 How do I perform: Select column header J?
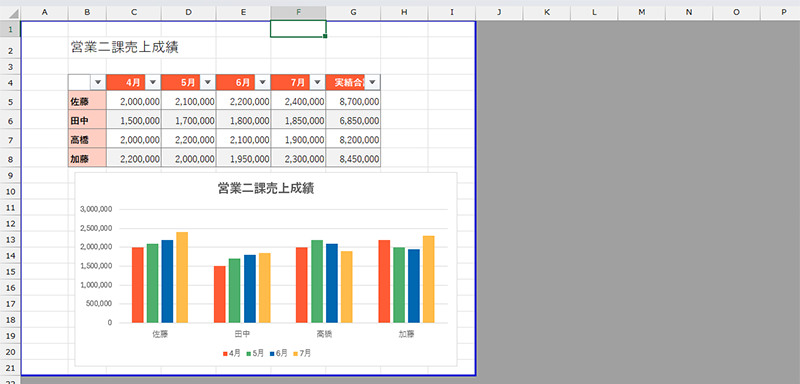(499, 12)
